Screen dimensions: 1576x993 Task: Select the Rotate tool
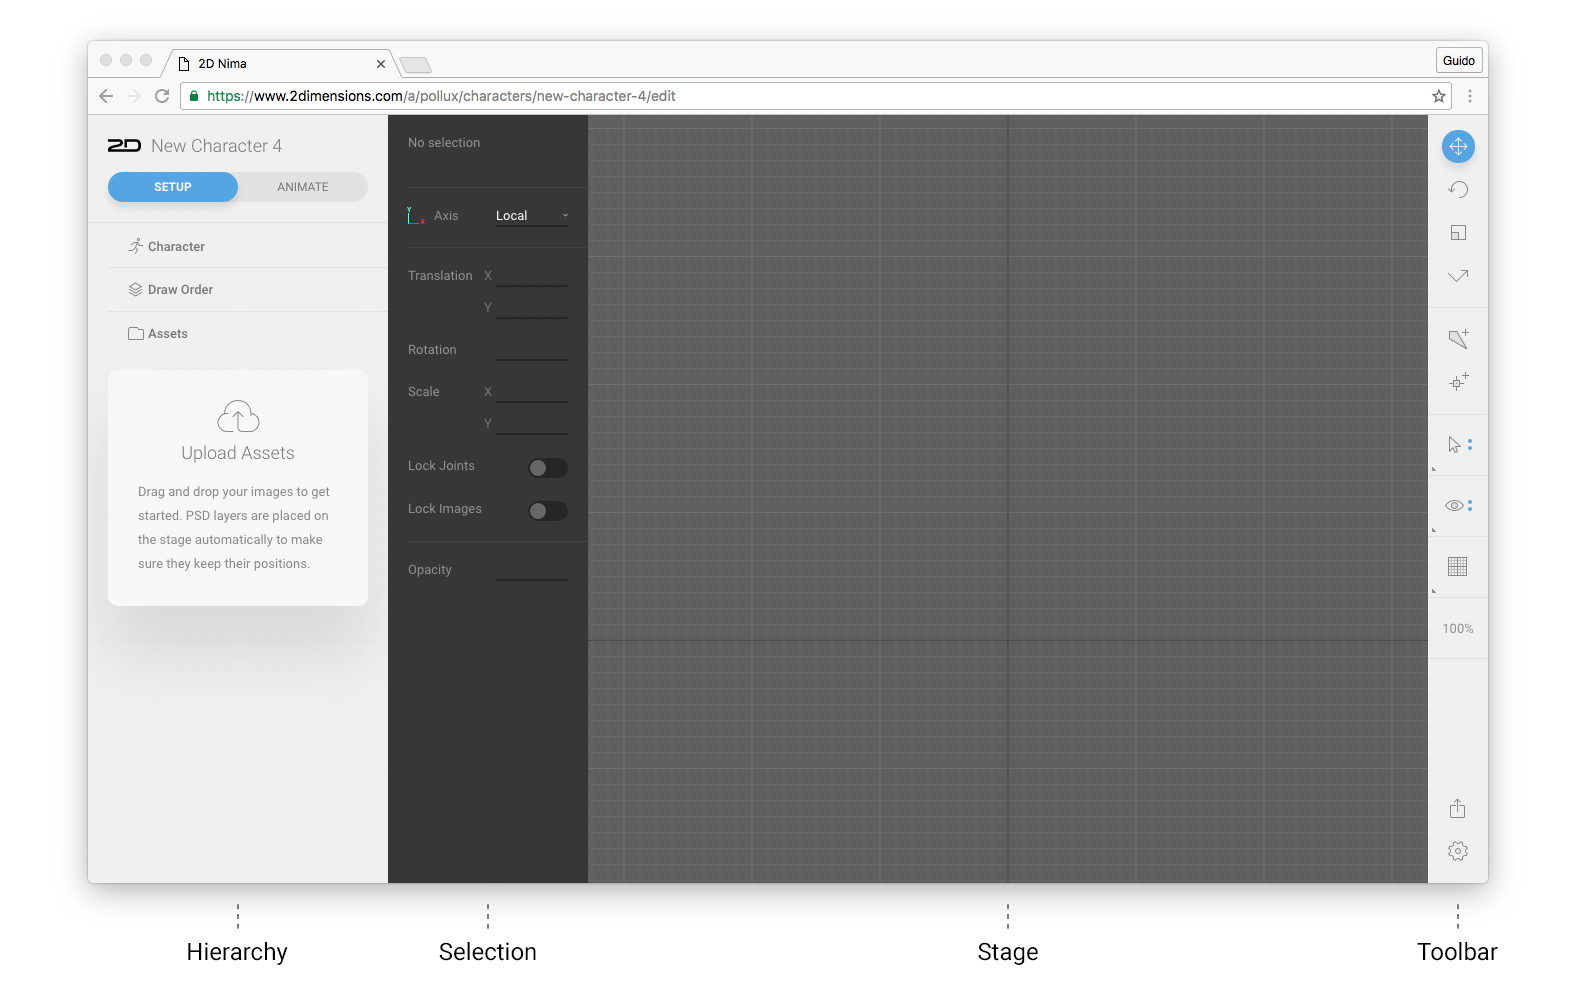tap(1458, 190)
